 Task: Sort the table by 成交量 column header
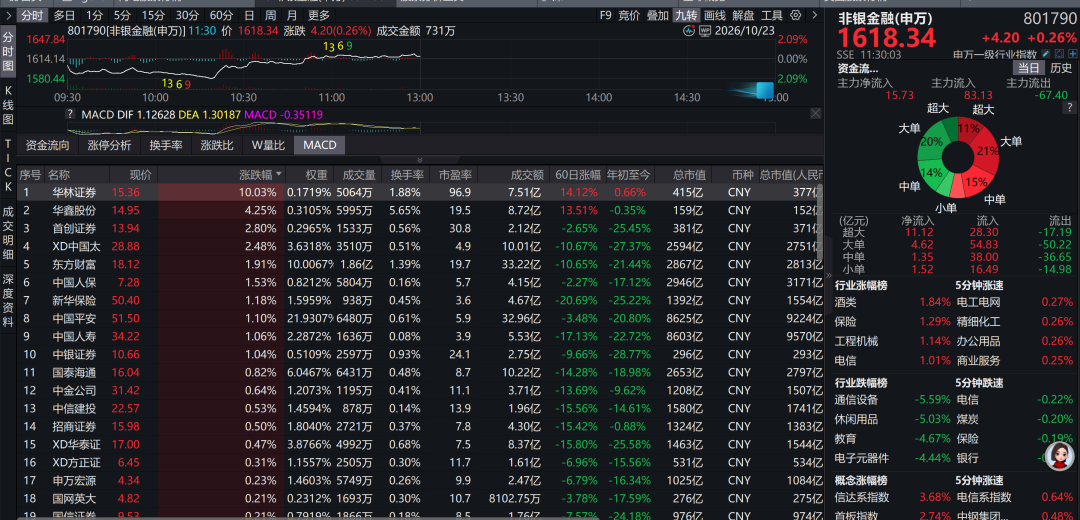[x=360, y=175]
